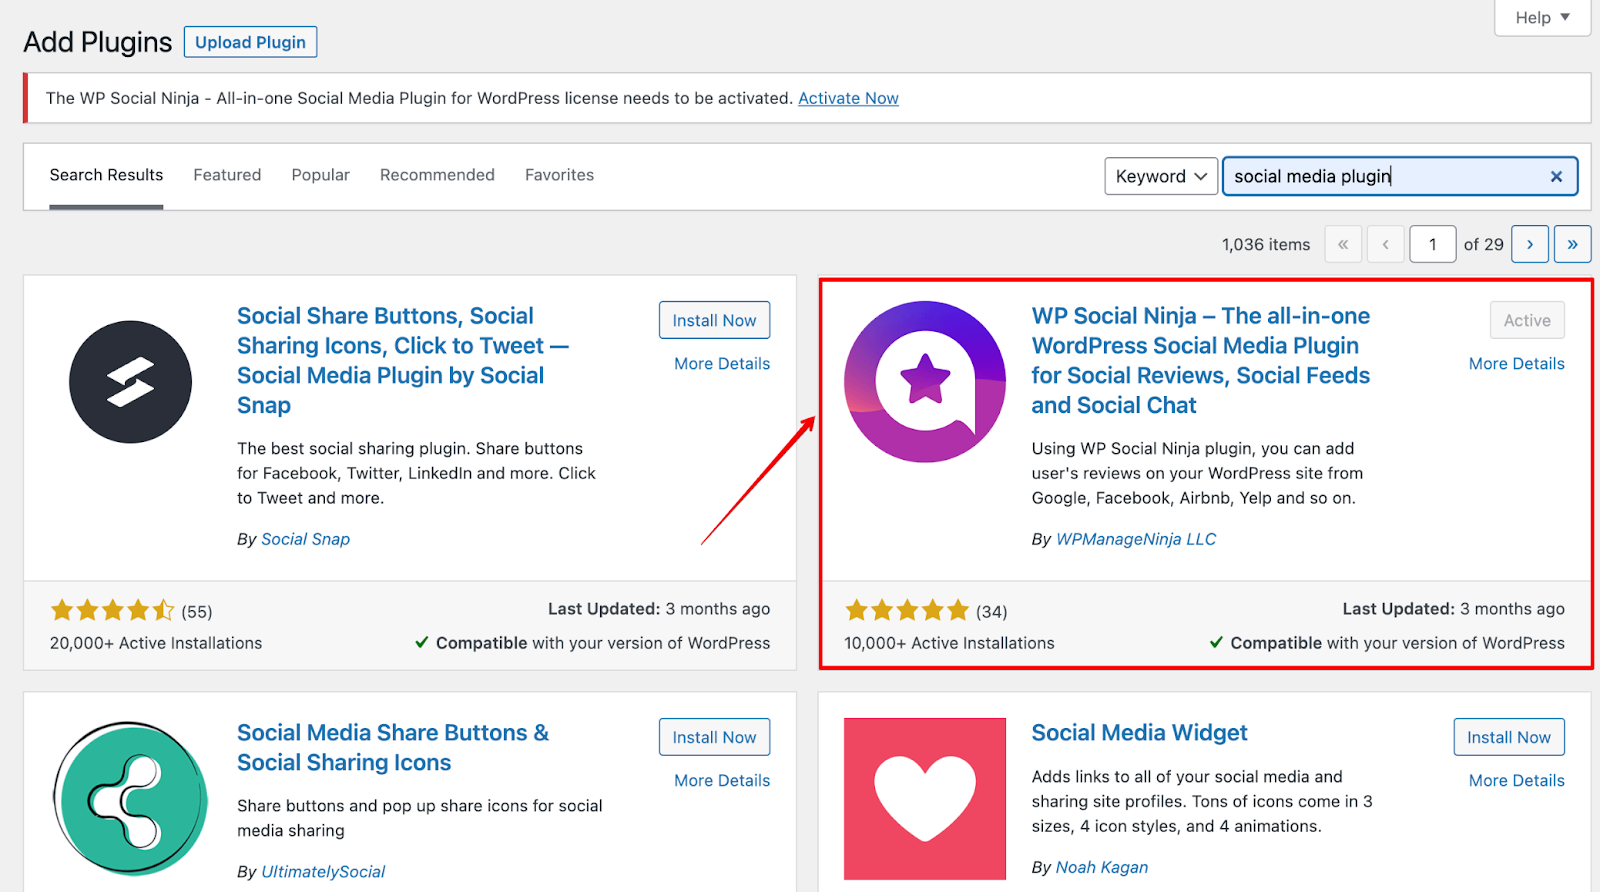This screenshot has height=892, width=1600.
Task: Click WP Social Ninja 'Last Updated' text
Action: click(1453, 609)
